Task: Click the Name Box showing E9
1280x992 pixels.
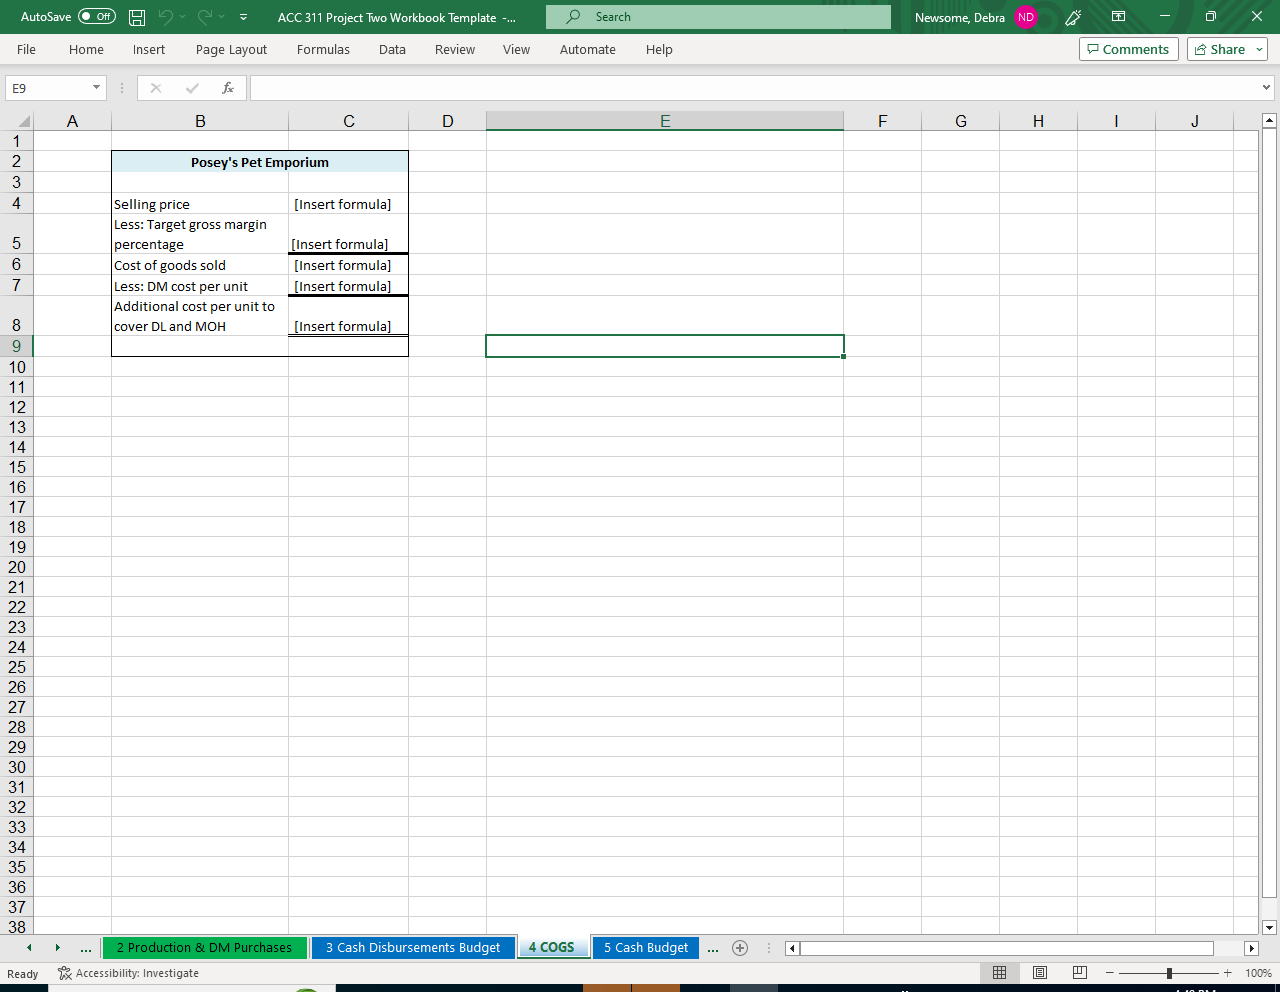Action: pyautogui.click(x=47, y=88)
